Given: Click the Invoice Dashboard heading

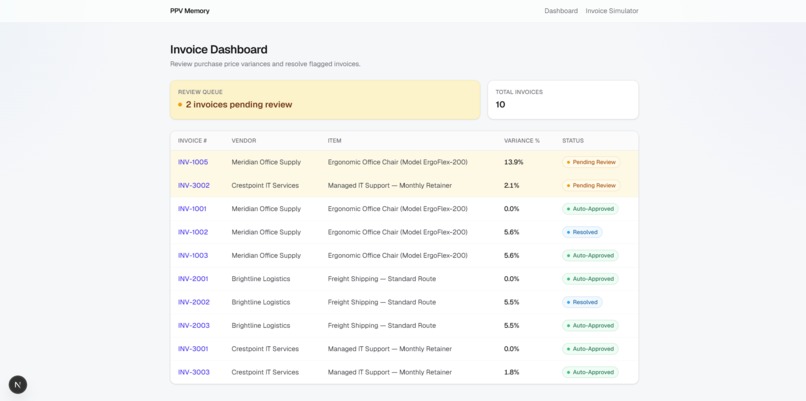Looking at the screenshot, I should pyautogui.click(x=219, y=49).
